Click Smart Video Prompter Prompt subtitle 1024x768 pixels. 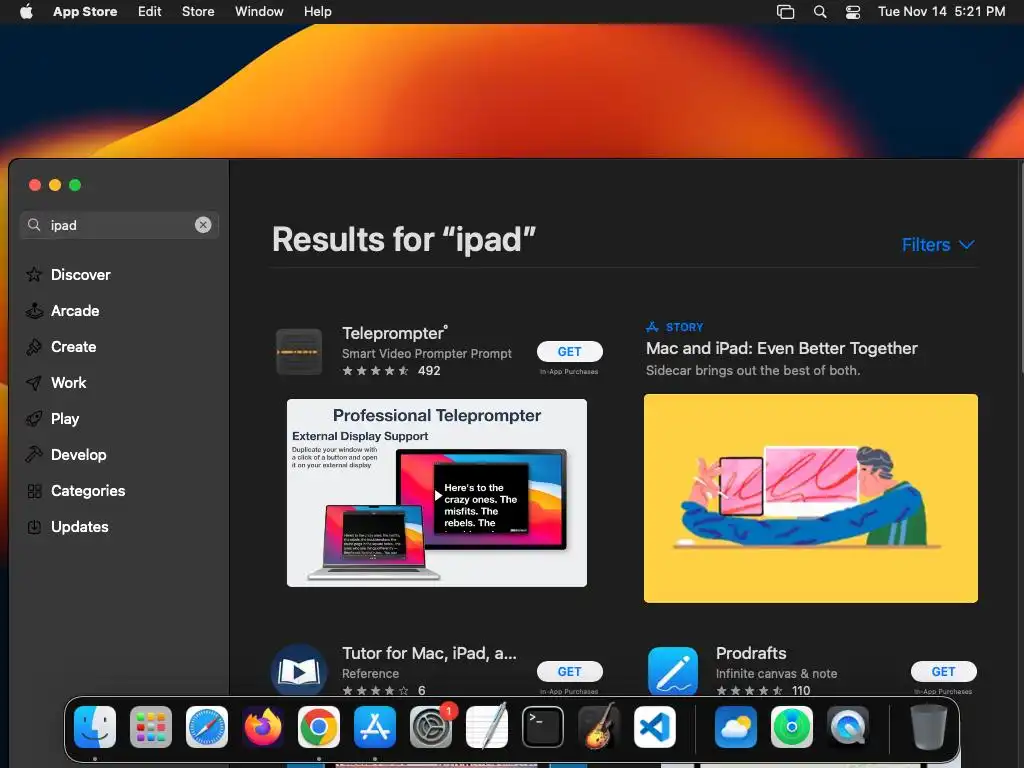[426, 353]
